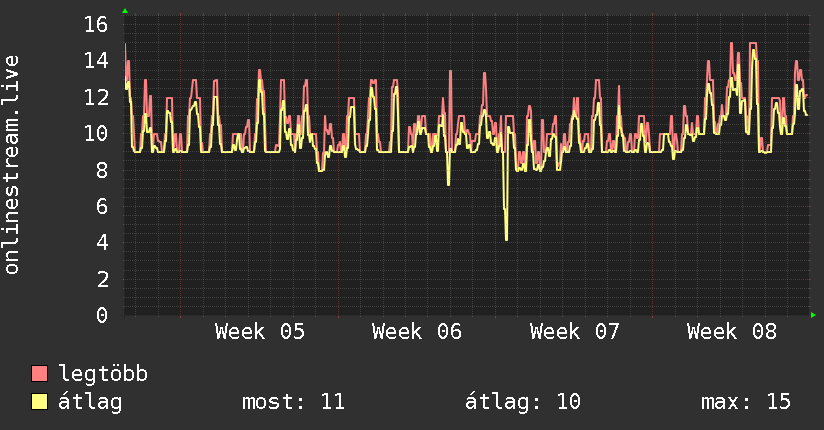Viewport: 824px width, 430px height.
Task: Click the y-axis label 0
Action: tap(102, 315)
